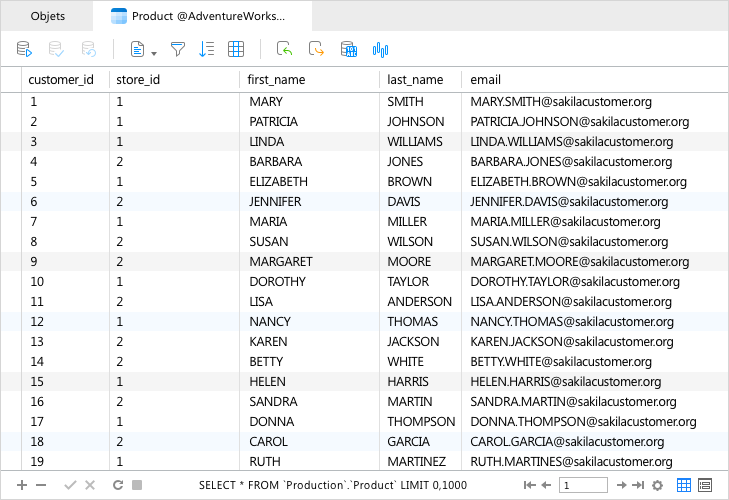Switch to form view toggle
The image size is (729, 500).
click(x=705, y=485)
